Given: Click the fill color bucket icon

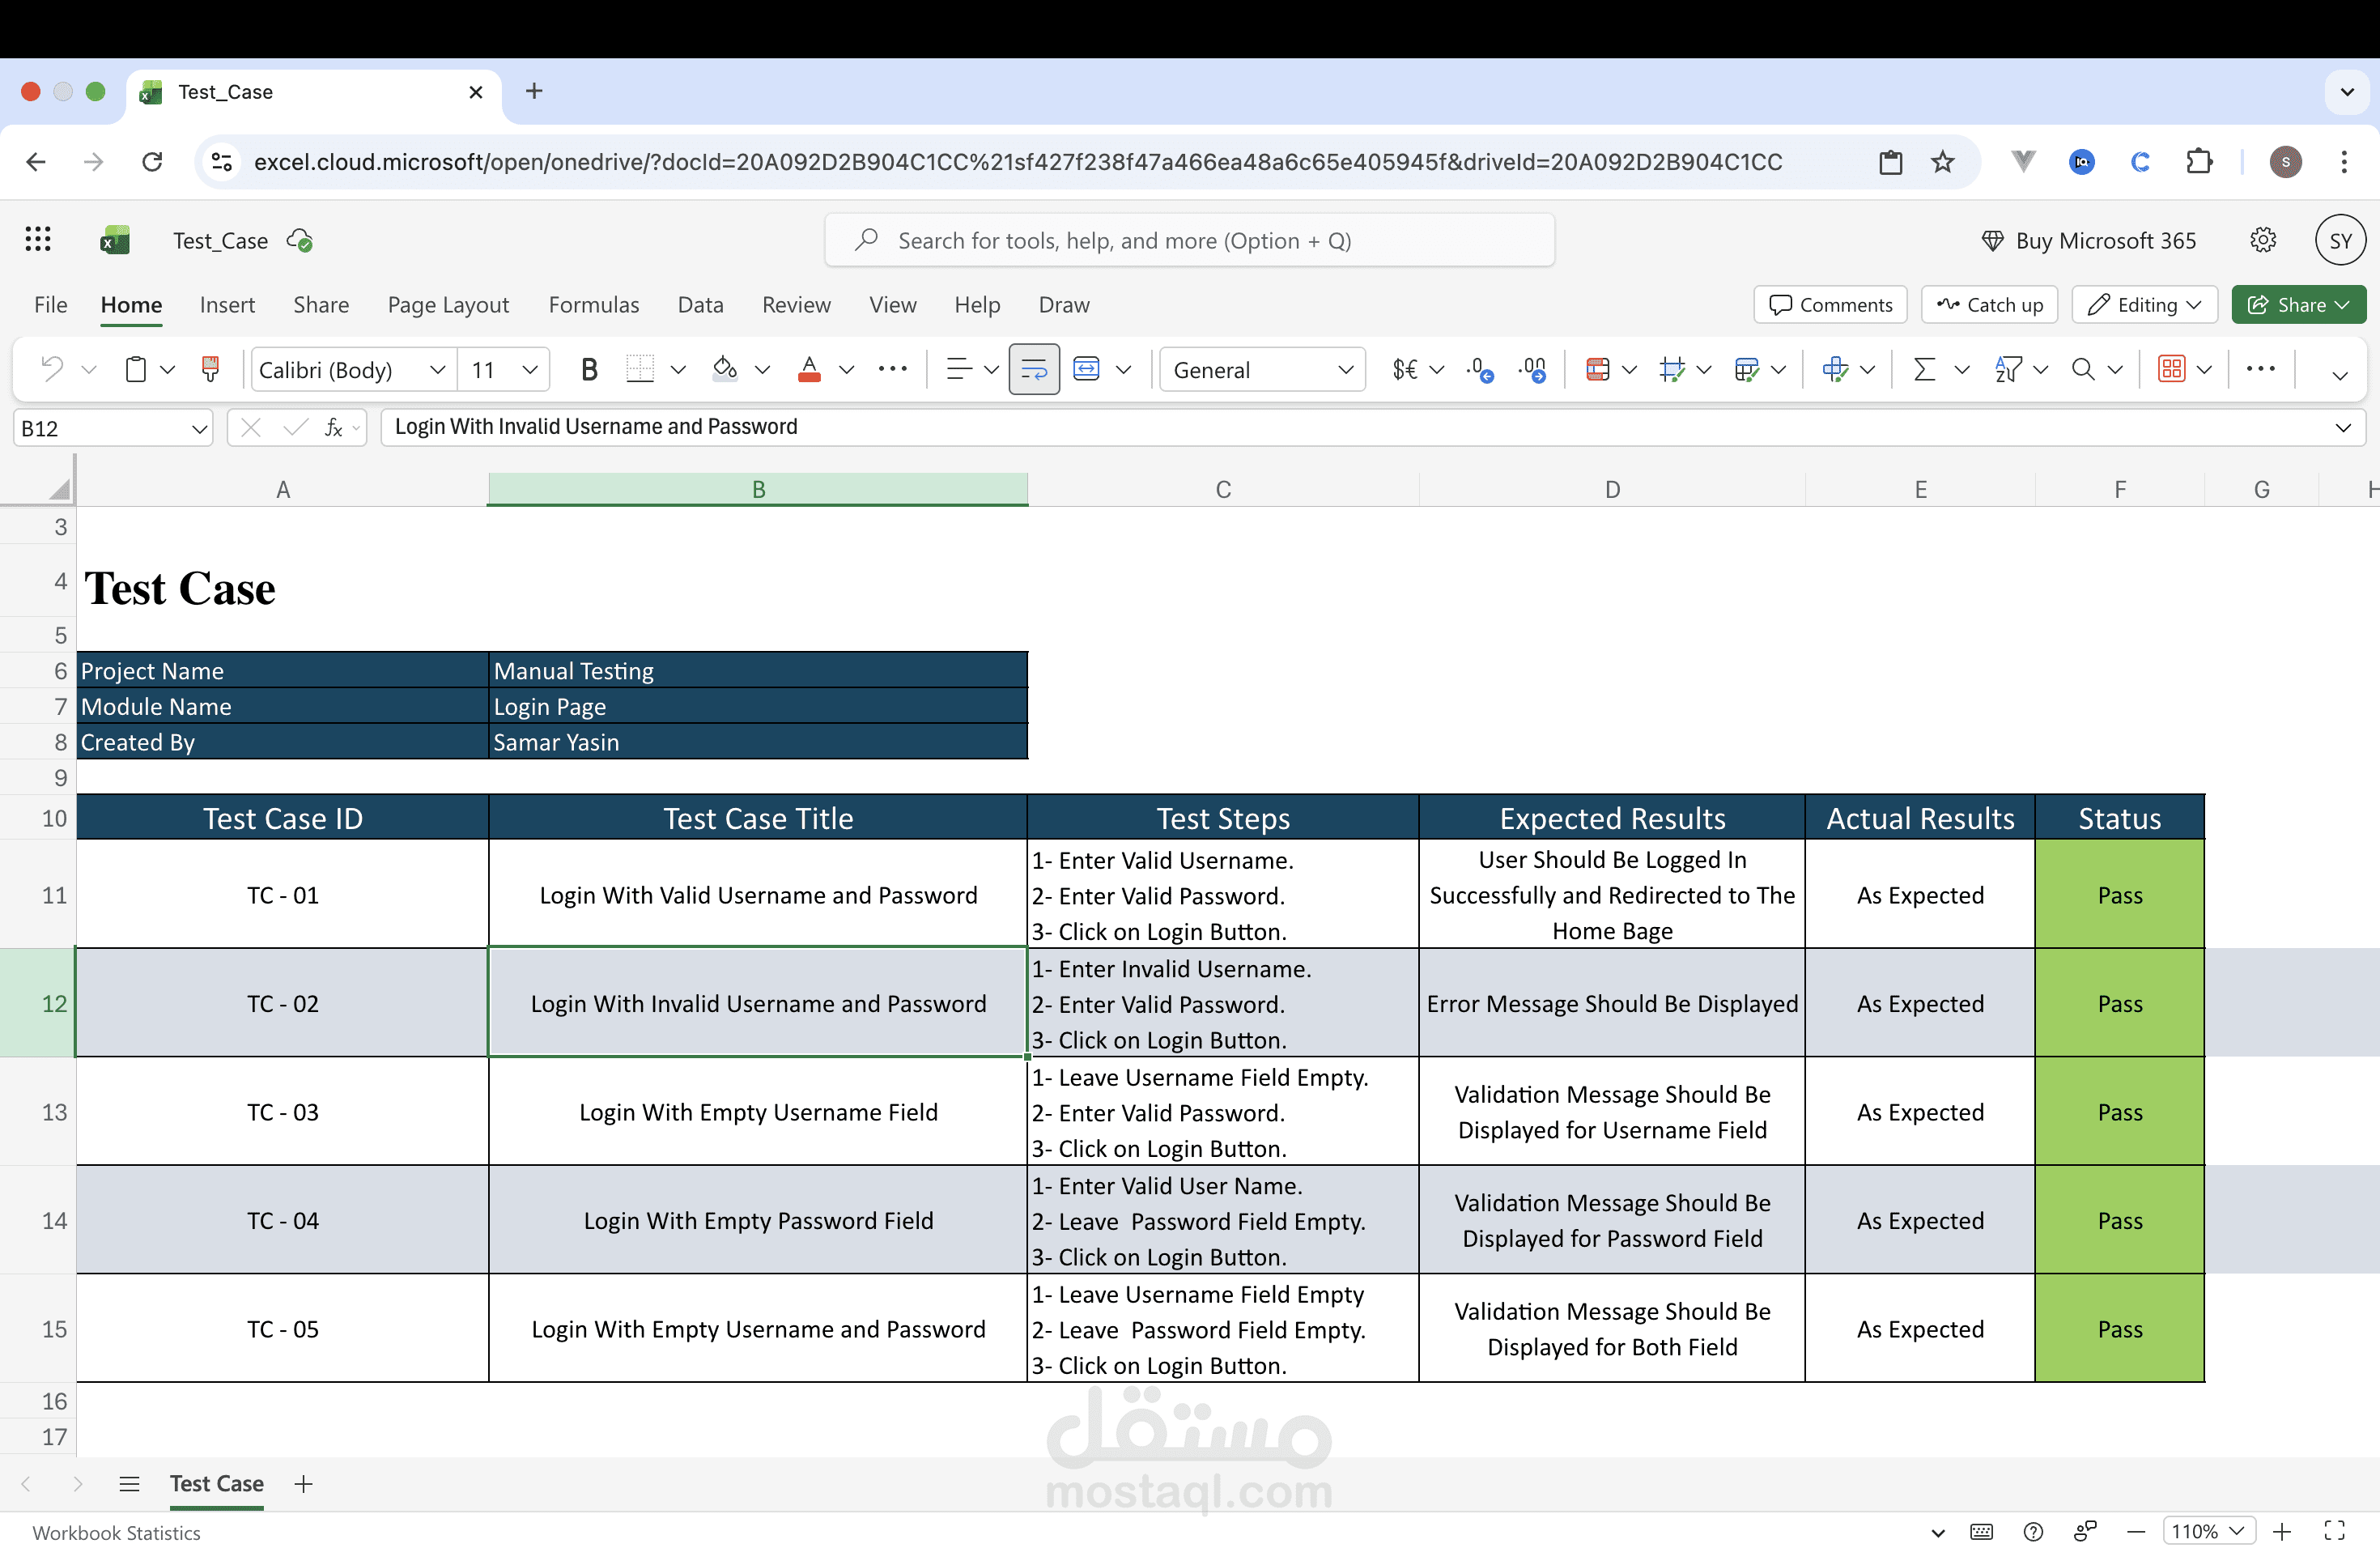Looking at the screenshot, I should tap(725, 370).
